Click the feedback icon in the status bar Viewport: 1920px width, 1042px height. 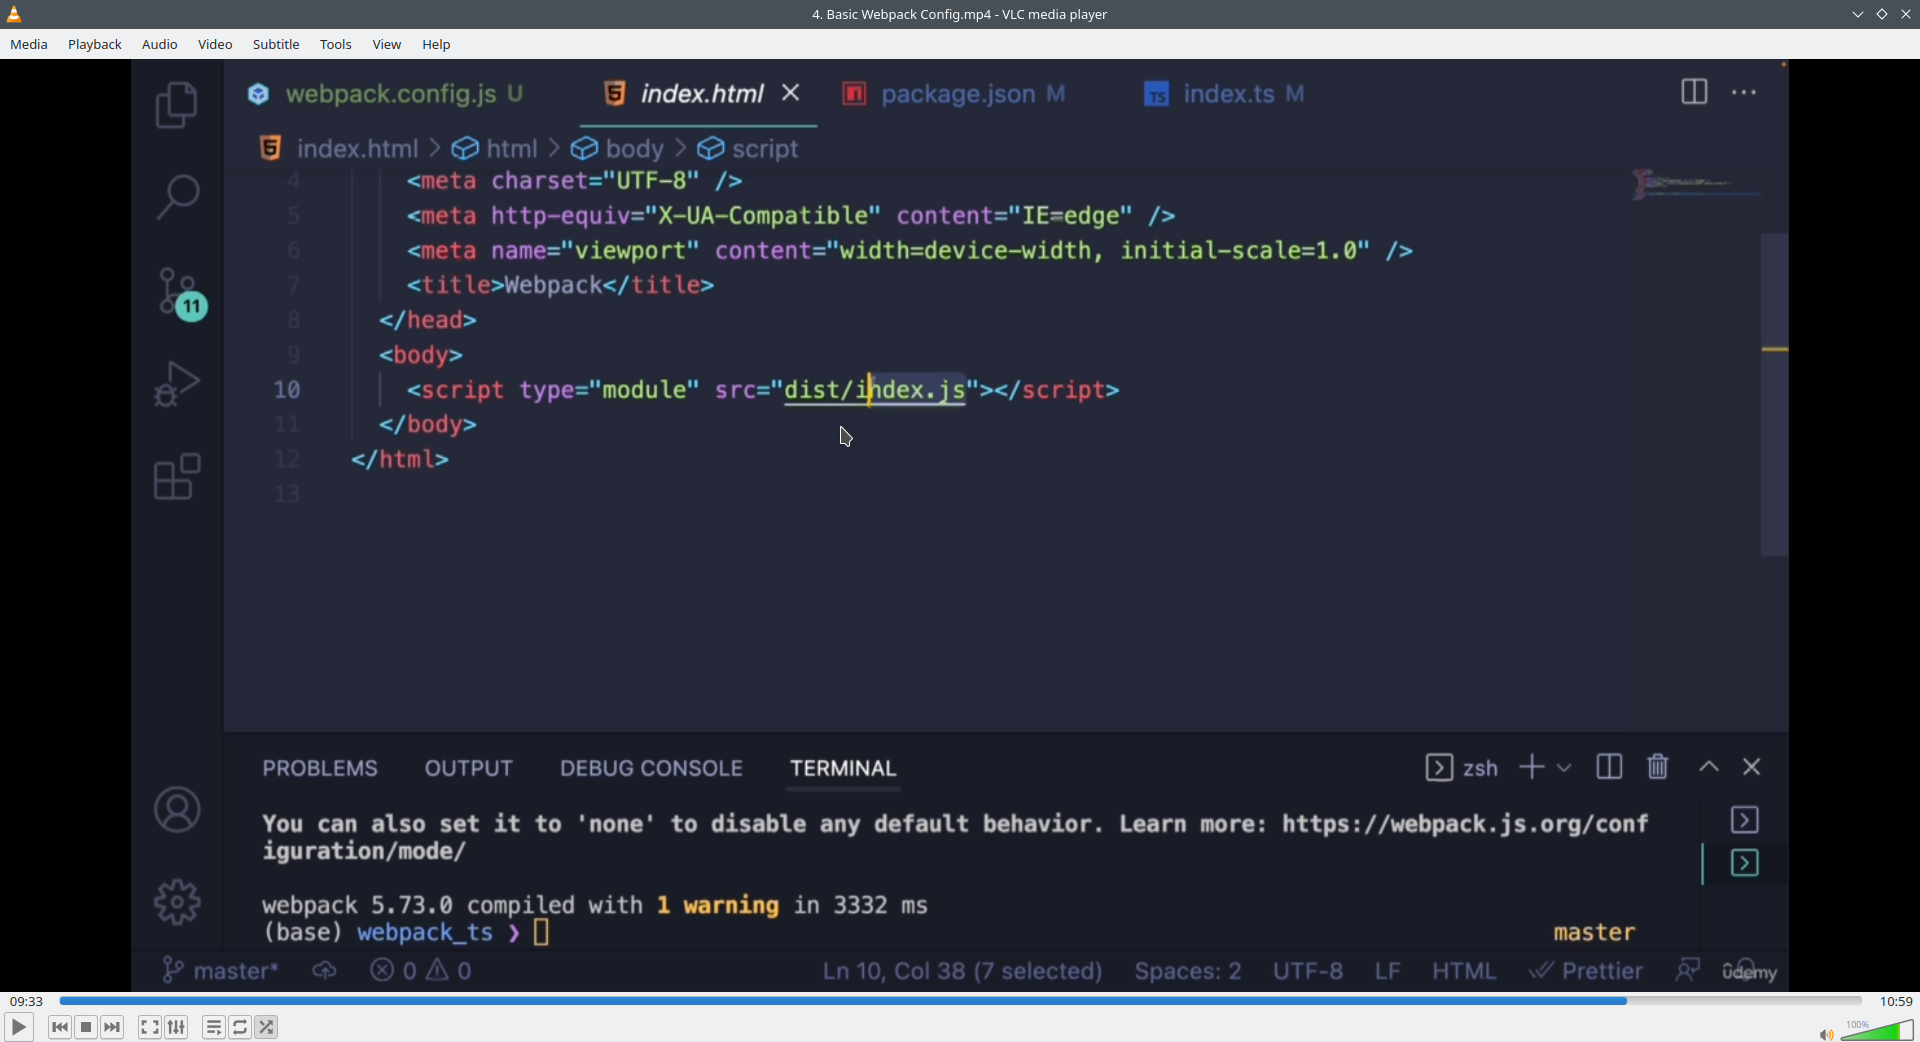[x=1688, y=970]
